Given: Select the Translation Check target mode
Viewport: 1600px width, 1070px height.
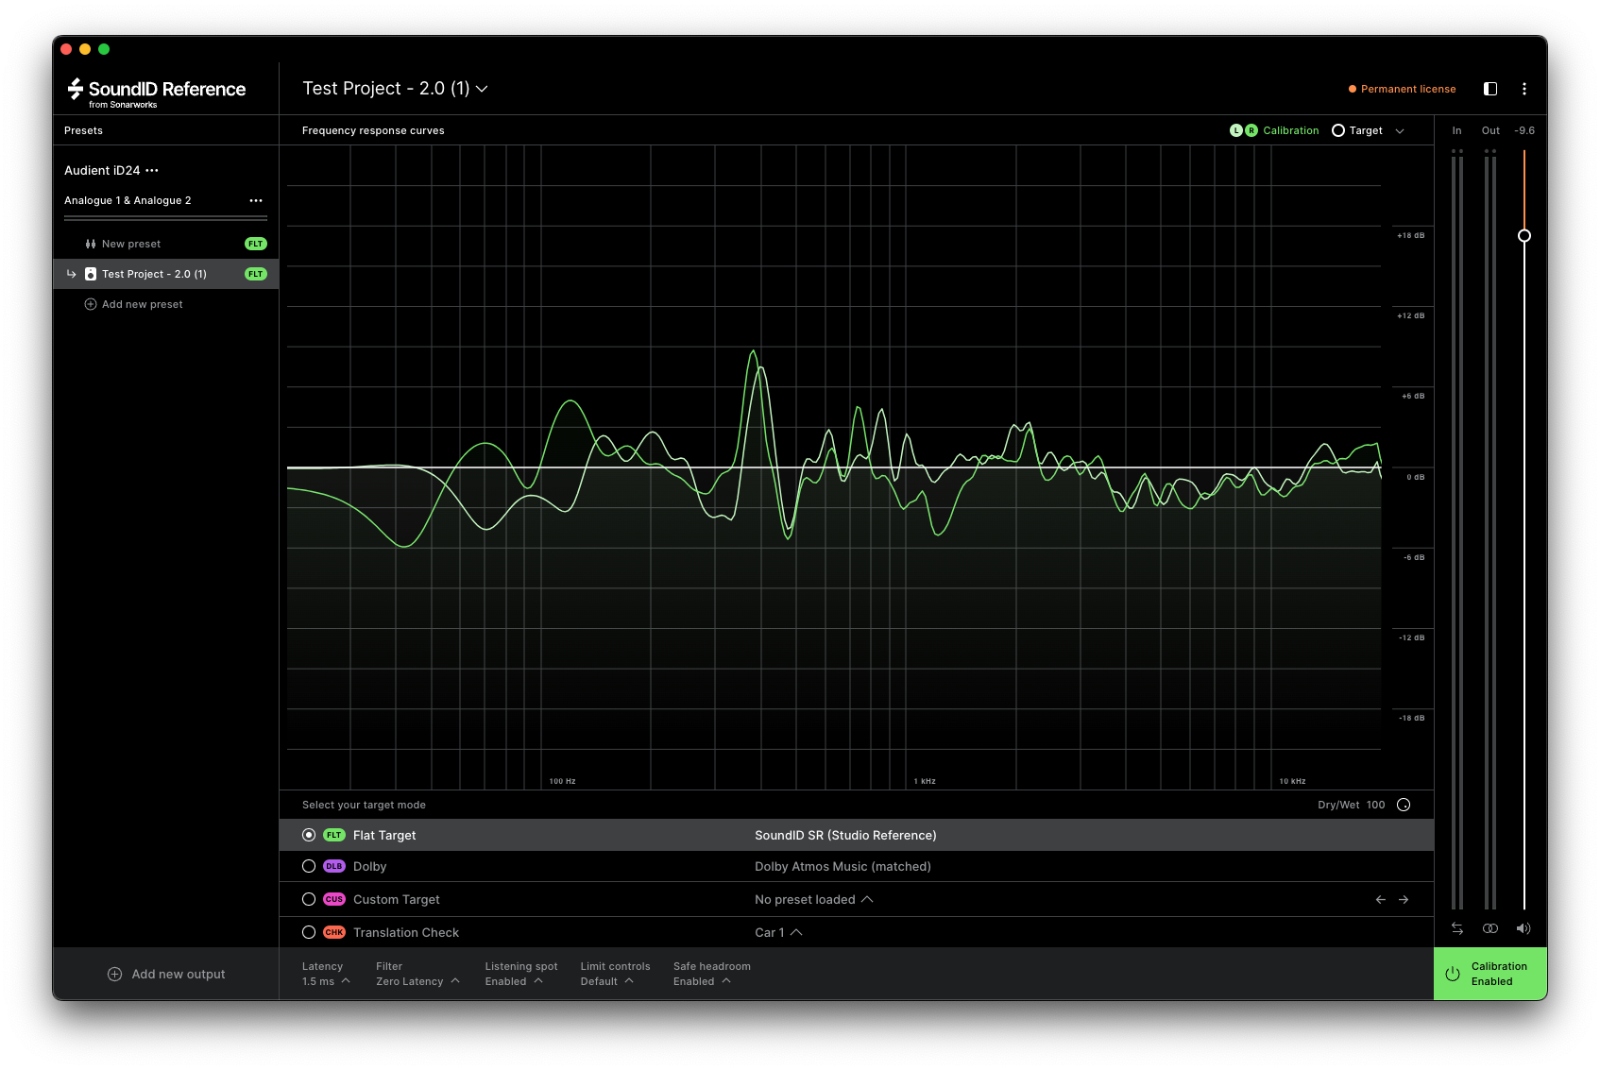Looking at the screenshot, I should 309,932.
